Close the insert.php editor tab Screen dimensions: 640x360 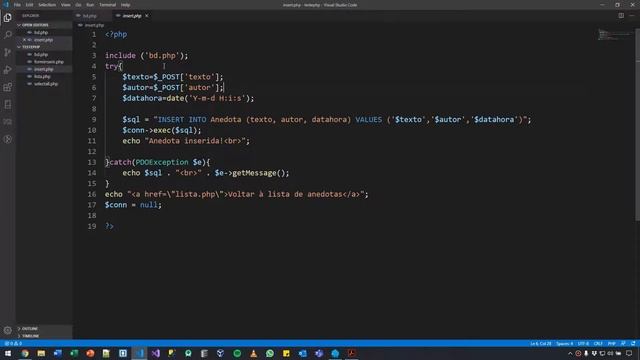pyautogui.click(x=147, y=16)
